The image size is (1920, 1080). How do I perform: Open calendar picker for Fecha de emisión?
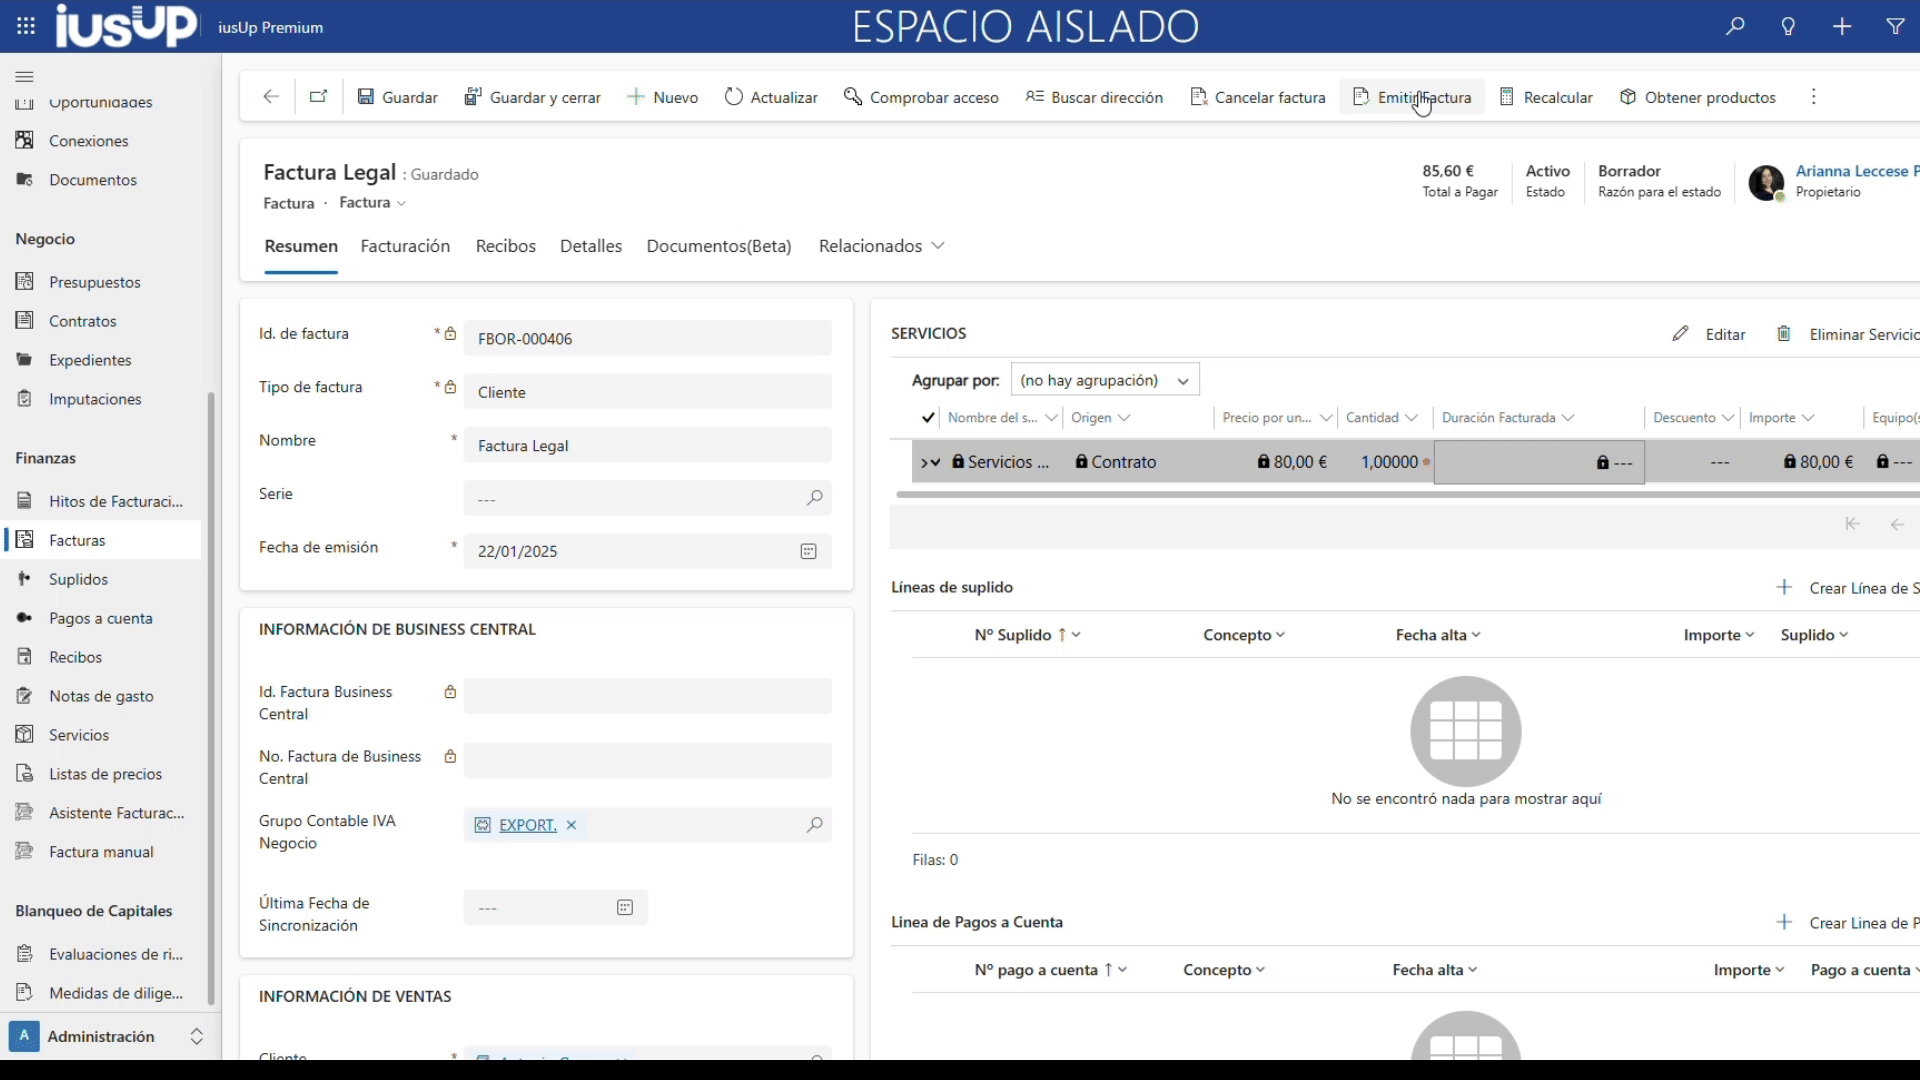point(809,552)
